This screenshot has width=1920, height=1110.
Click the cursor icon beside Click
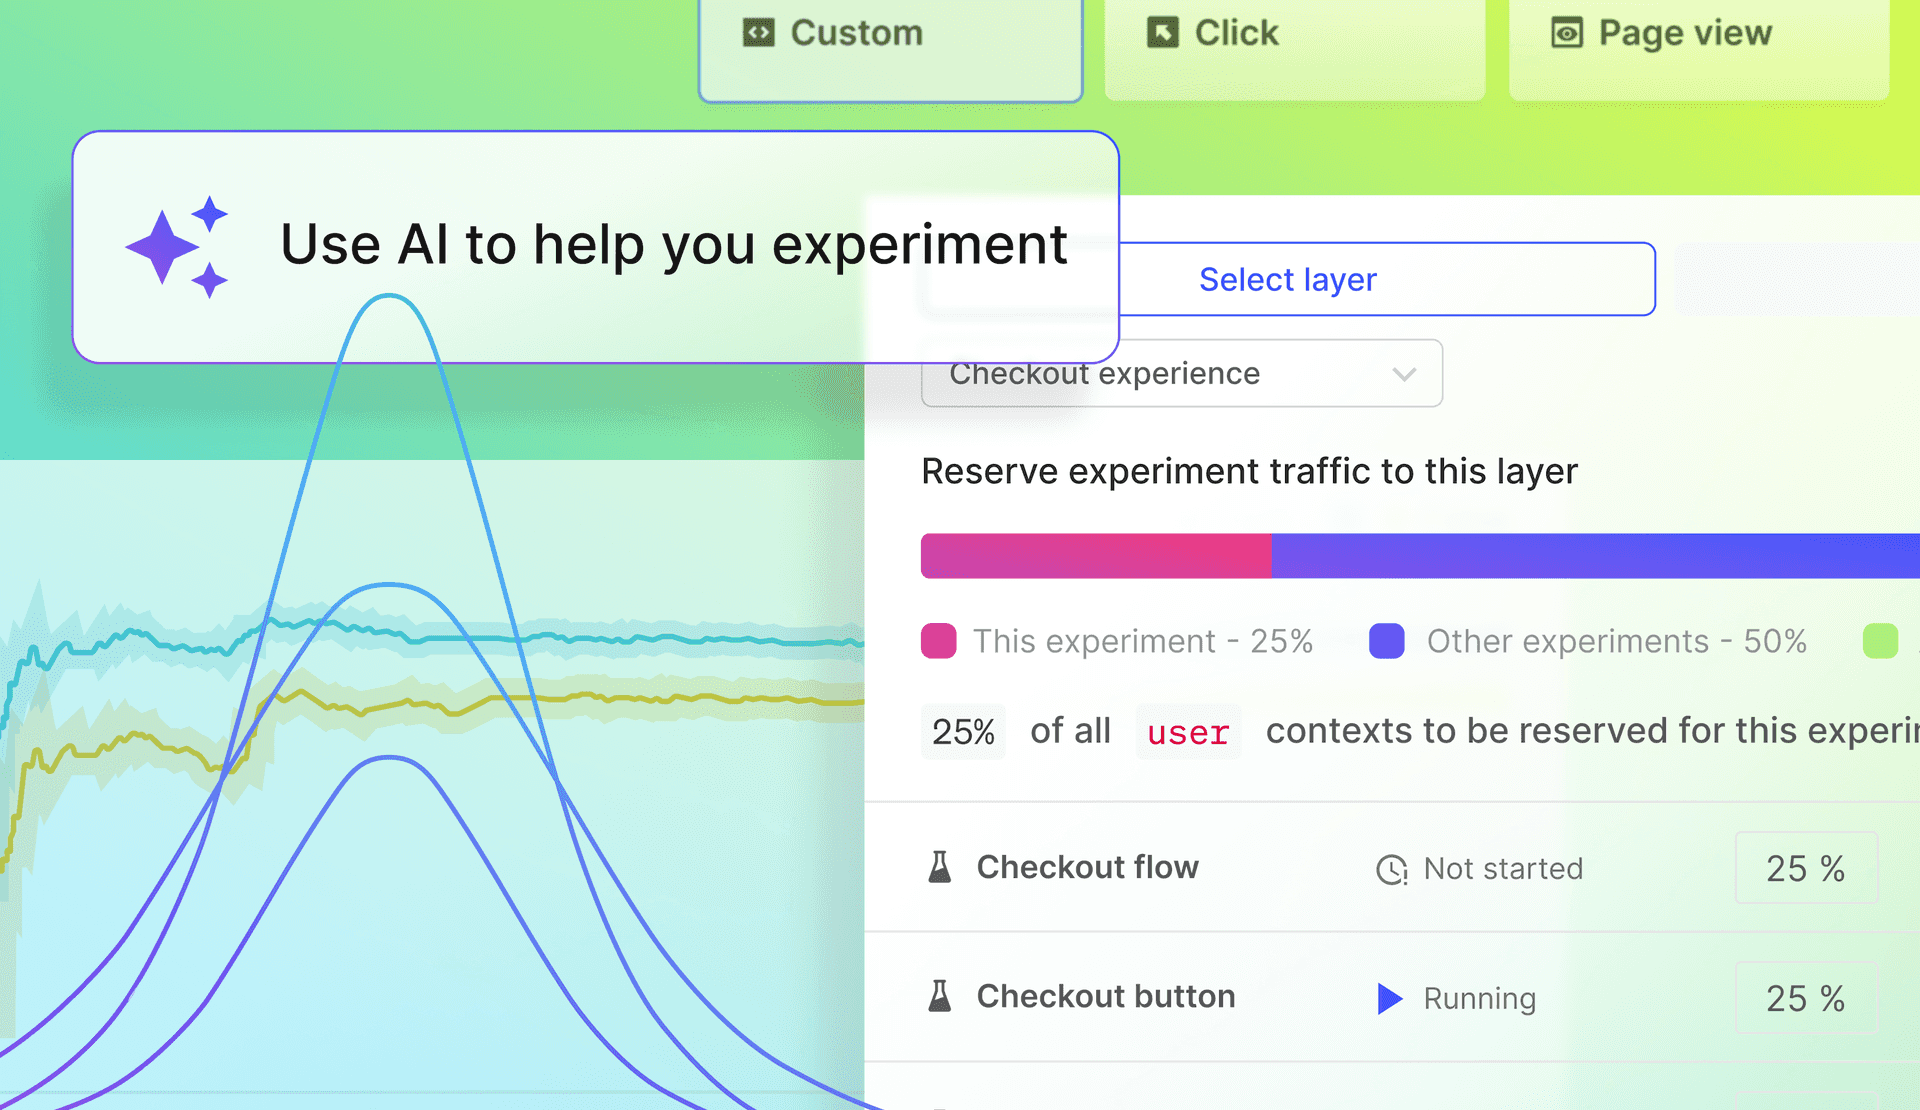1162,33
